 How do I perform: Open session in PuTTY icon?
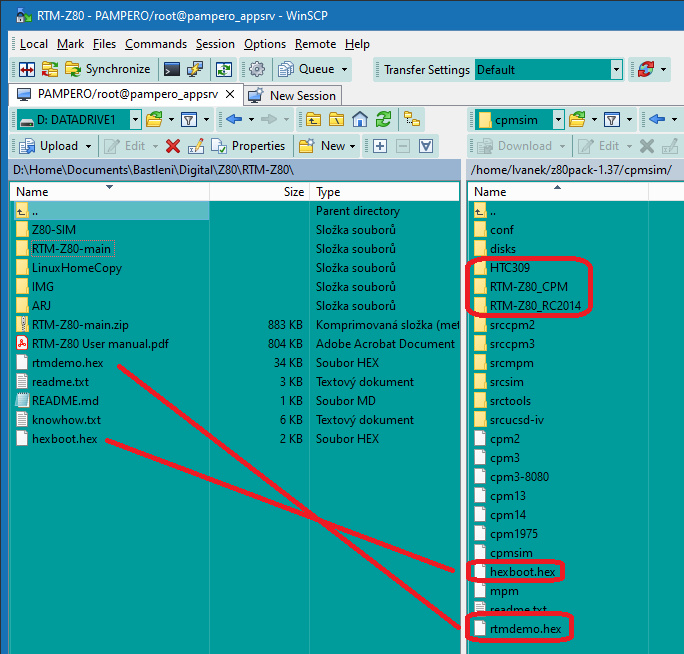tap(195, 69)
